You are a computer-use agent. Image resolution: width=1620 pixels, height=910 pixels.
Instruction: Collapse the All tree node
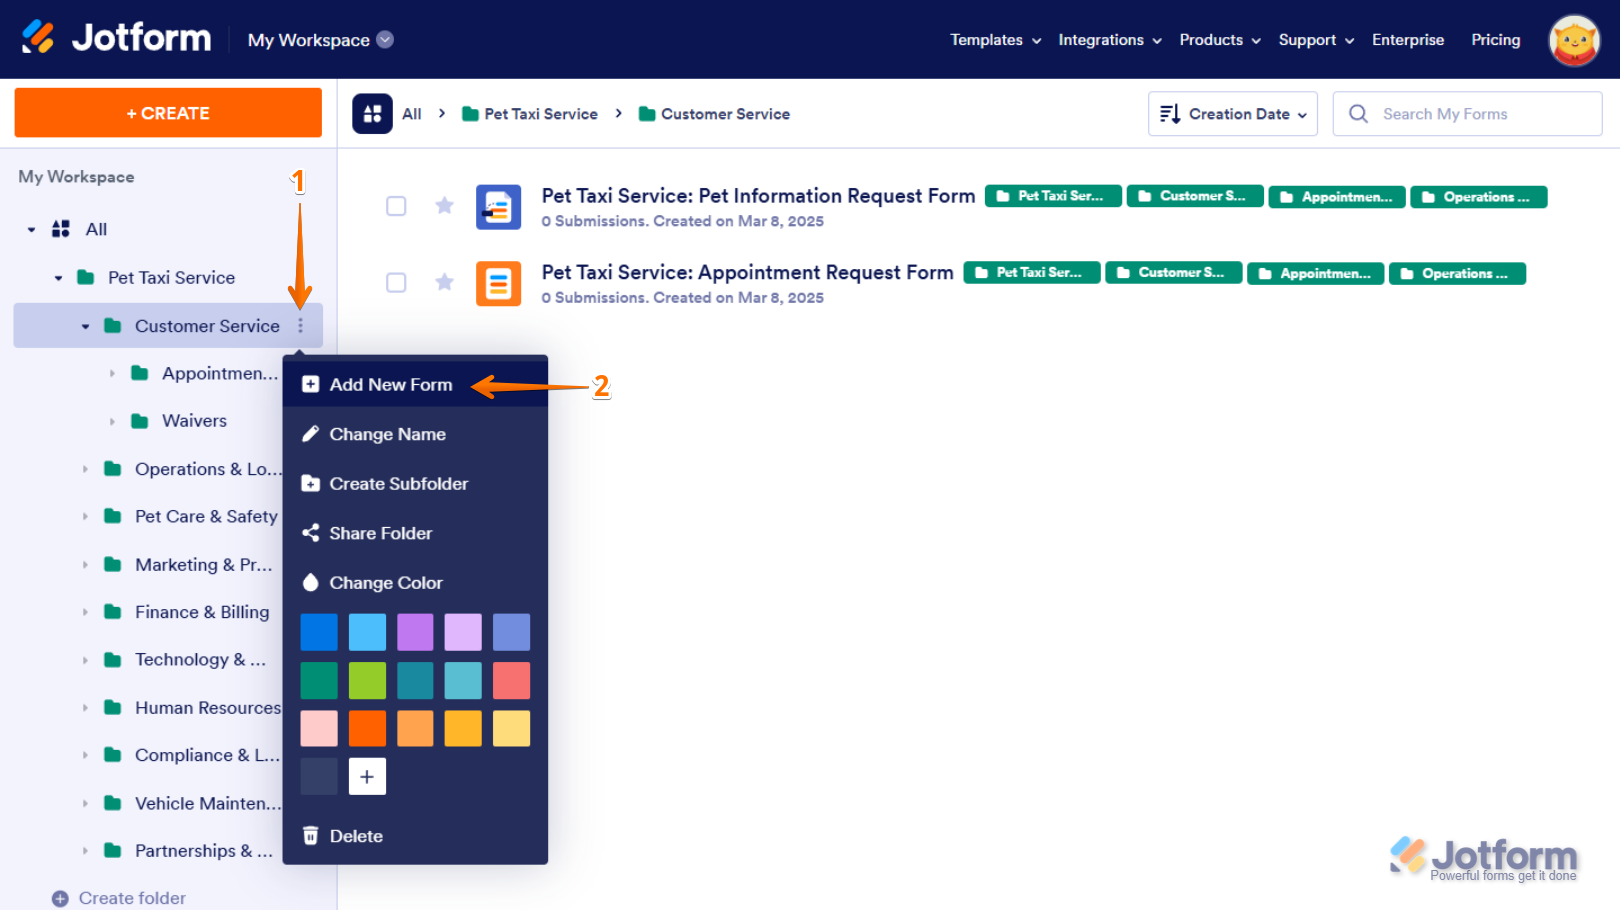pyautogui.click(x=31, y=230)
